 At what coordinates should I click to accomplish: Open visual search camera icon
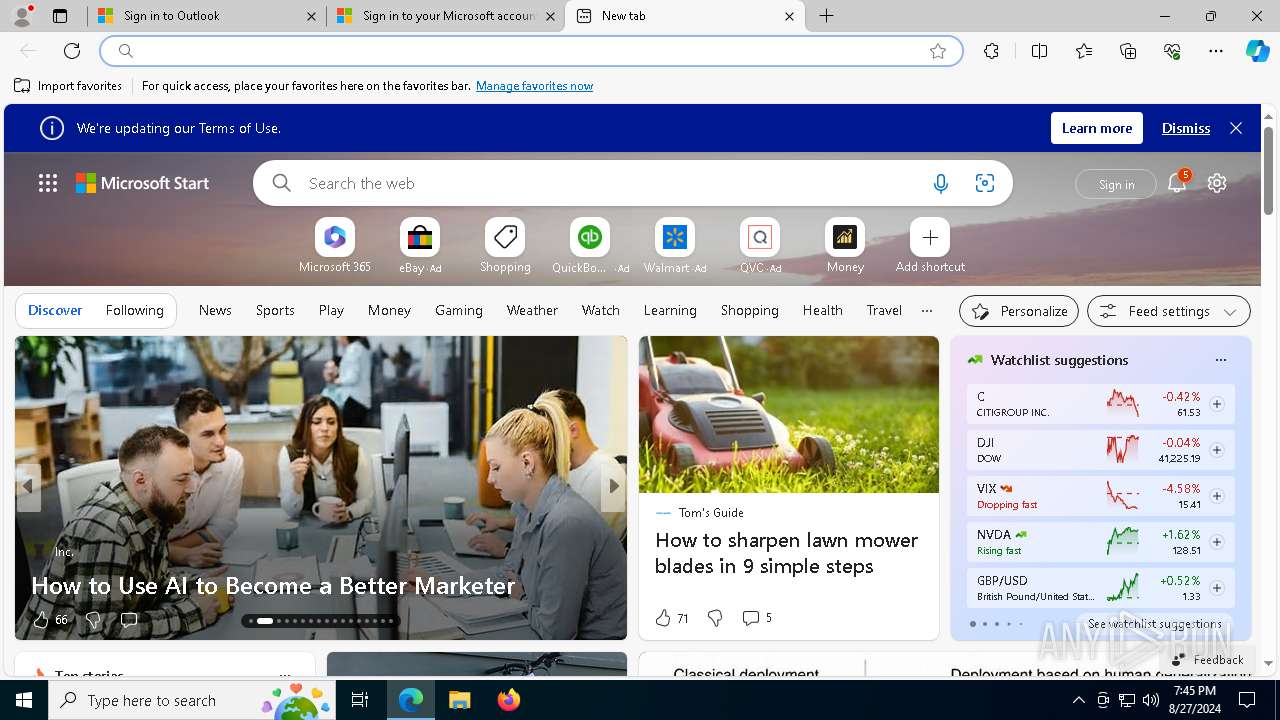[985, 183]
